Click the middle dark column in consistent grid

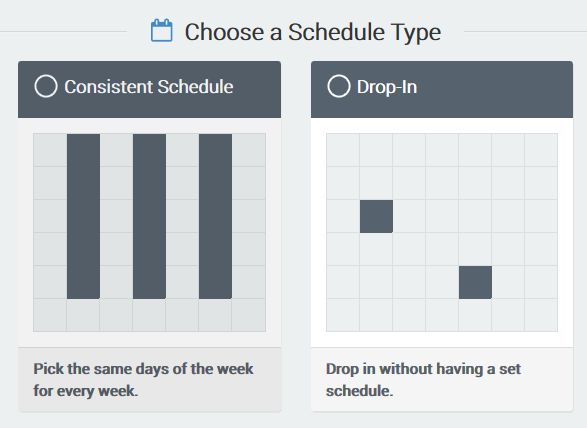point(149,216)
